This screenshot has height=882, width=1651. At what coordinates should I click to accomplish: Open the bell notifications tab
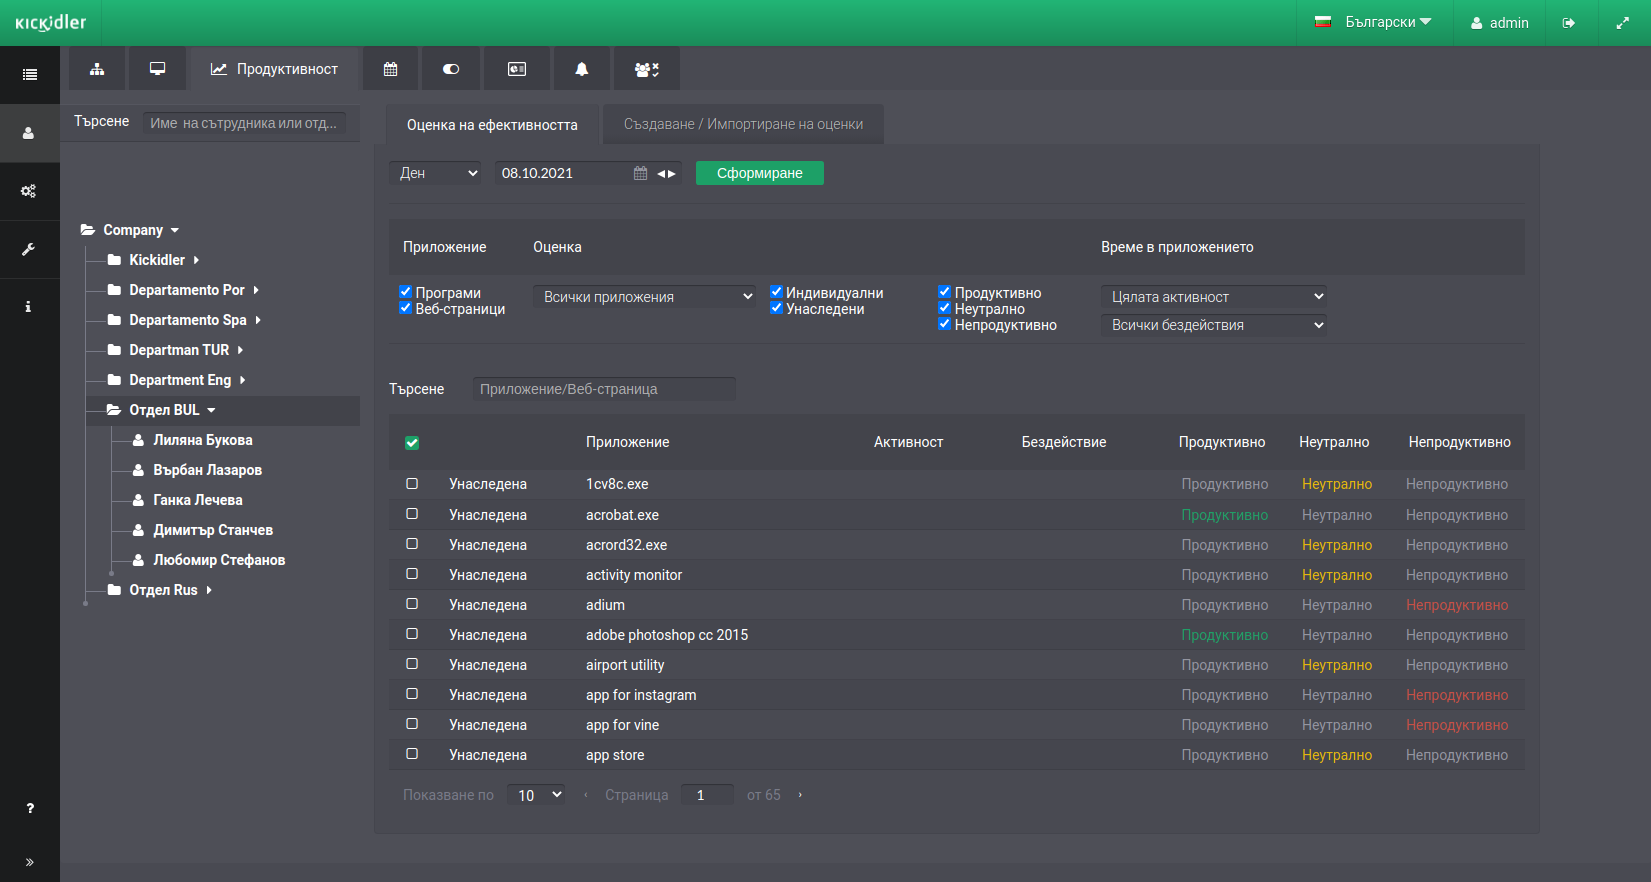[x=581, y=69]
